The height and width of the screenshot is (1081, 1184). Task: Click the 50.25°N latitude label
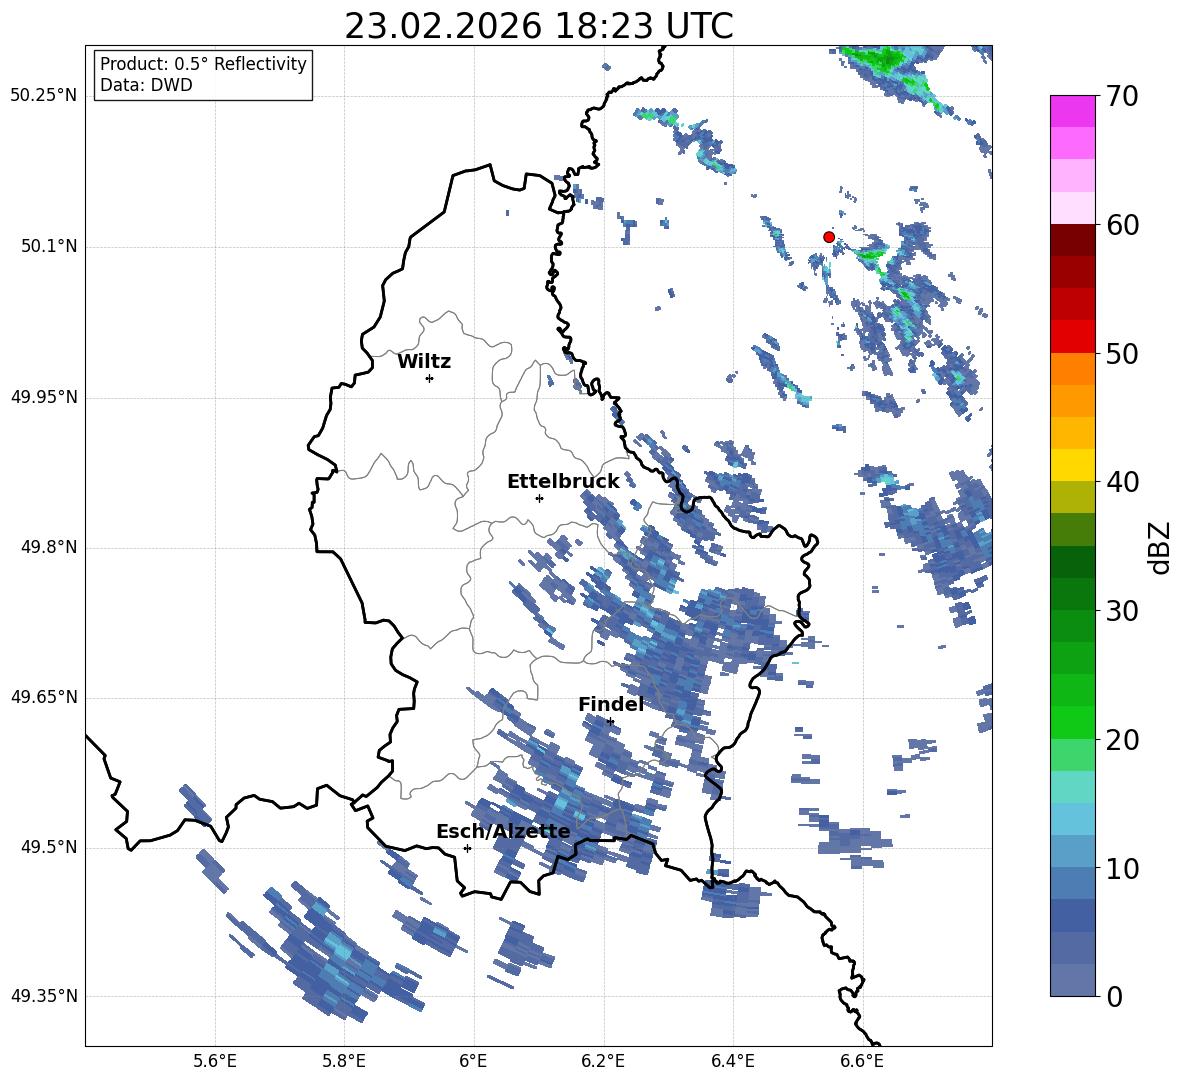tap(44, 96)
